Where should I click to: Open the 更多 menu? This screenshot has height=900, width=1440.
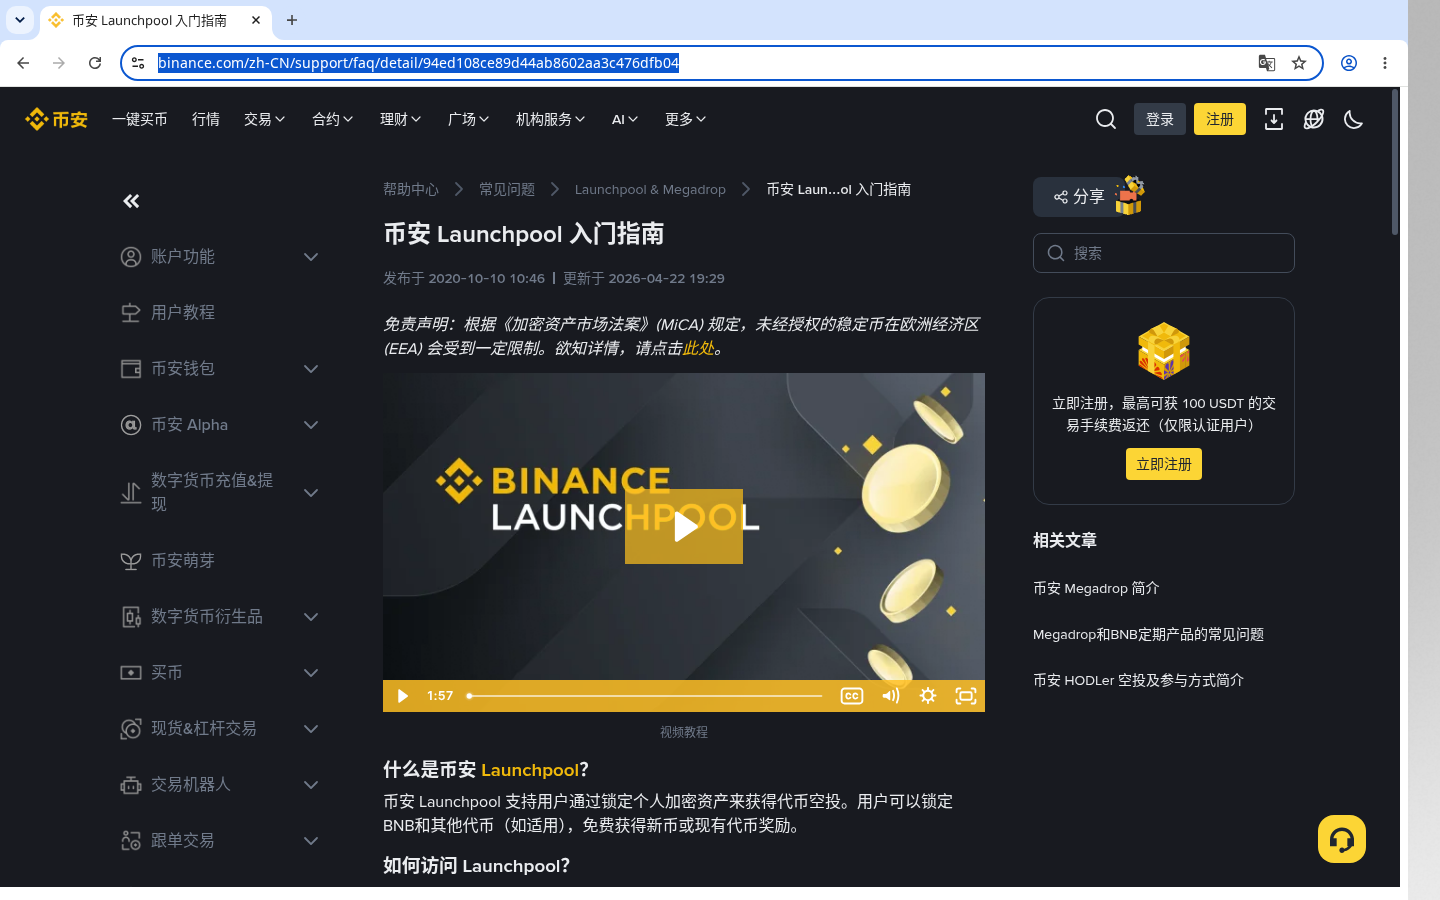(x=686, y=119)
